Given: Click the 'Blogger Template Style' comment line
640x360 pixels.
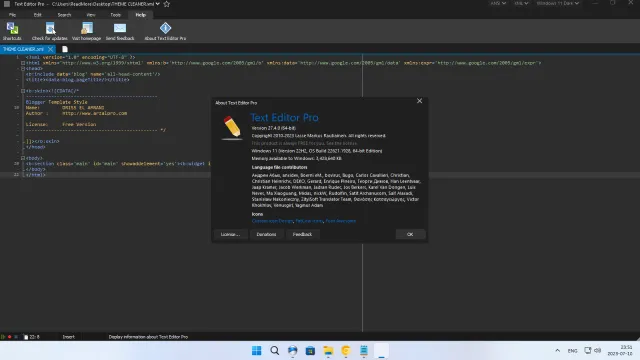Looking at the screenshot, I should 56,102.
